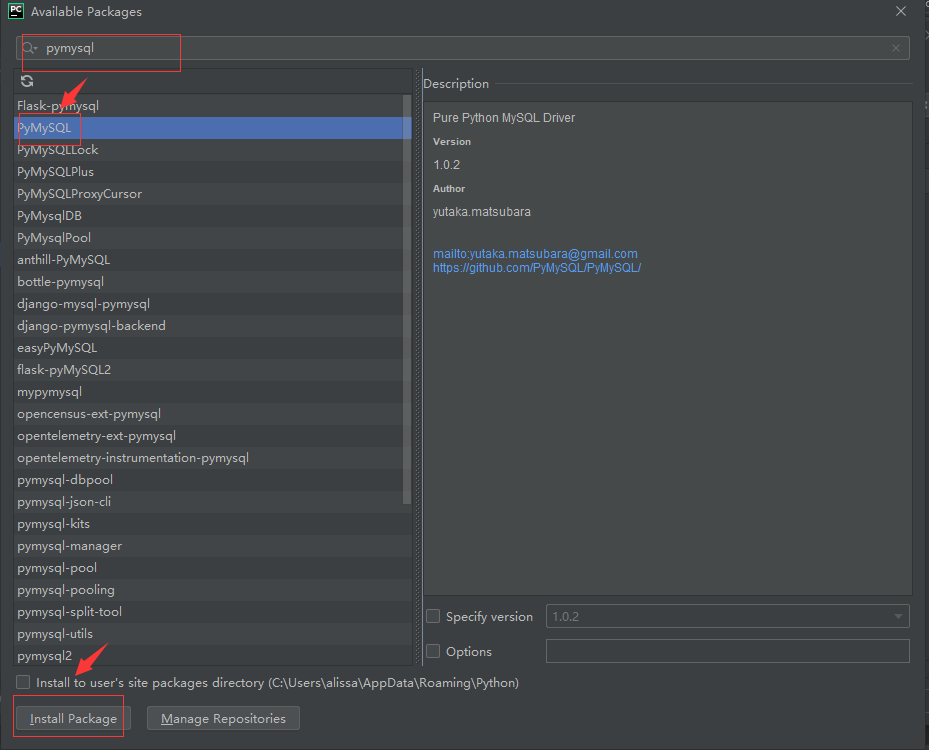
Task: Select pymysql-pooling package
Action: click(x=213, y=589)
